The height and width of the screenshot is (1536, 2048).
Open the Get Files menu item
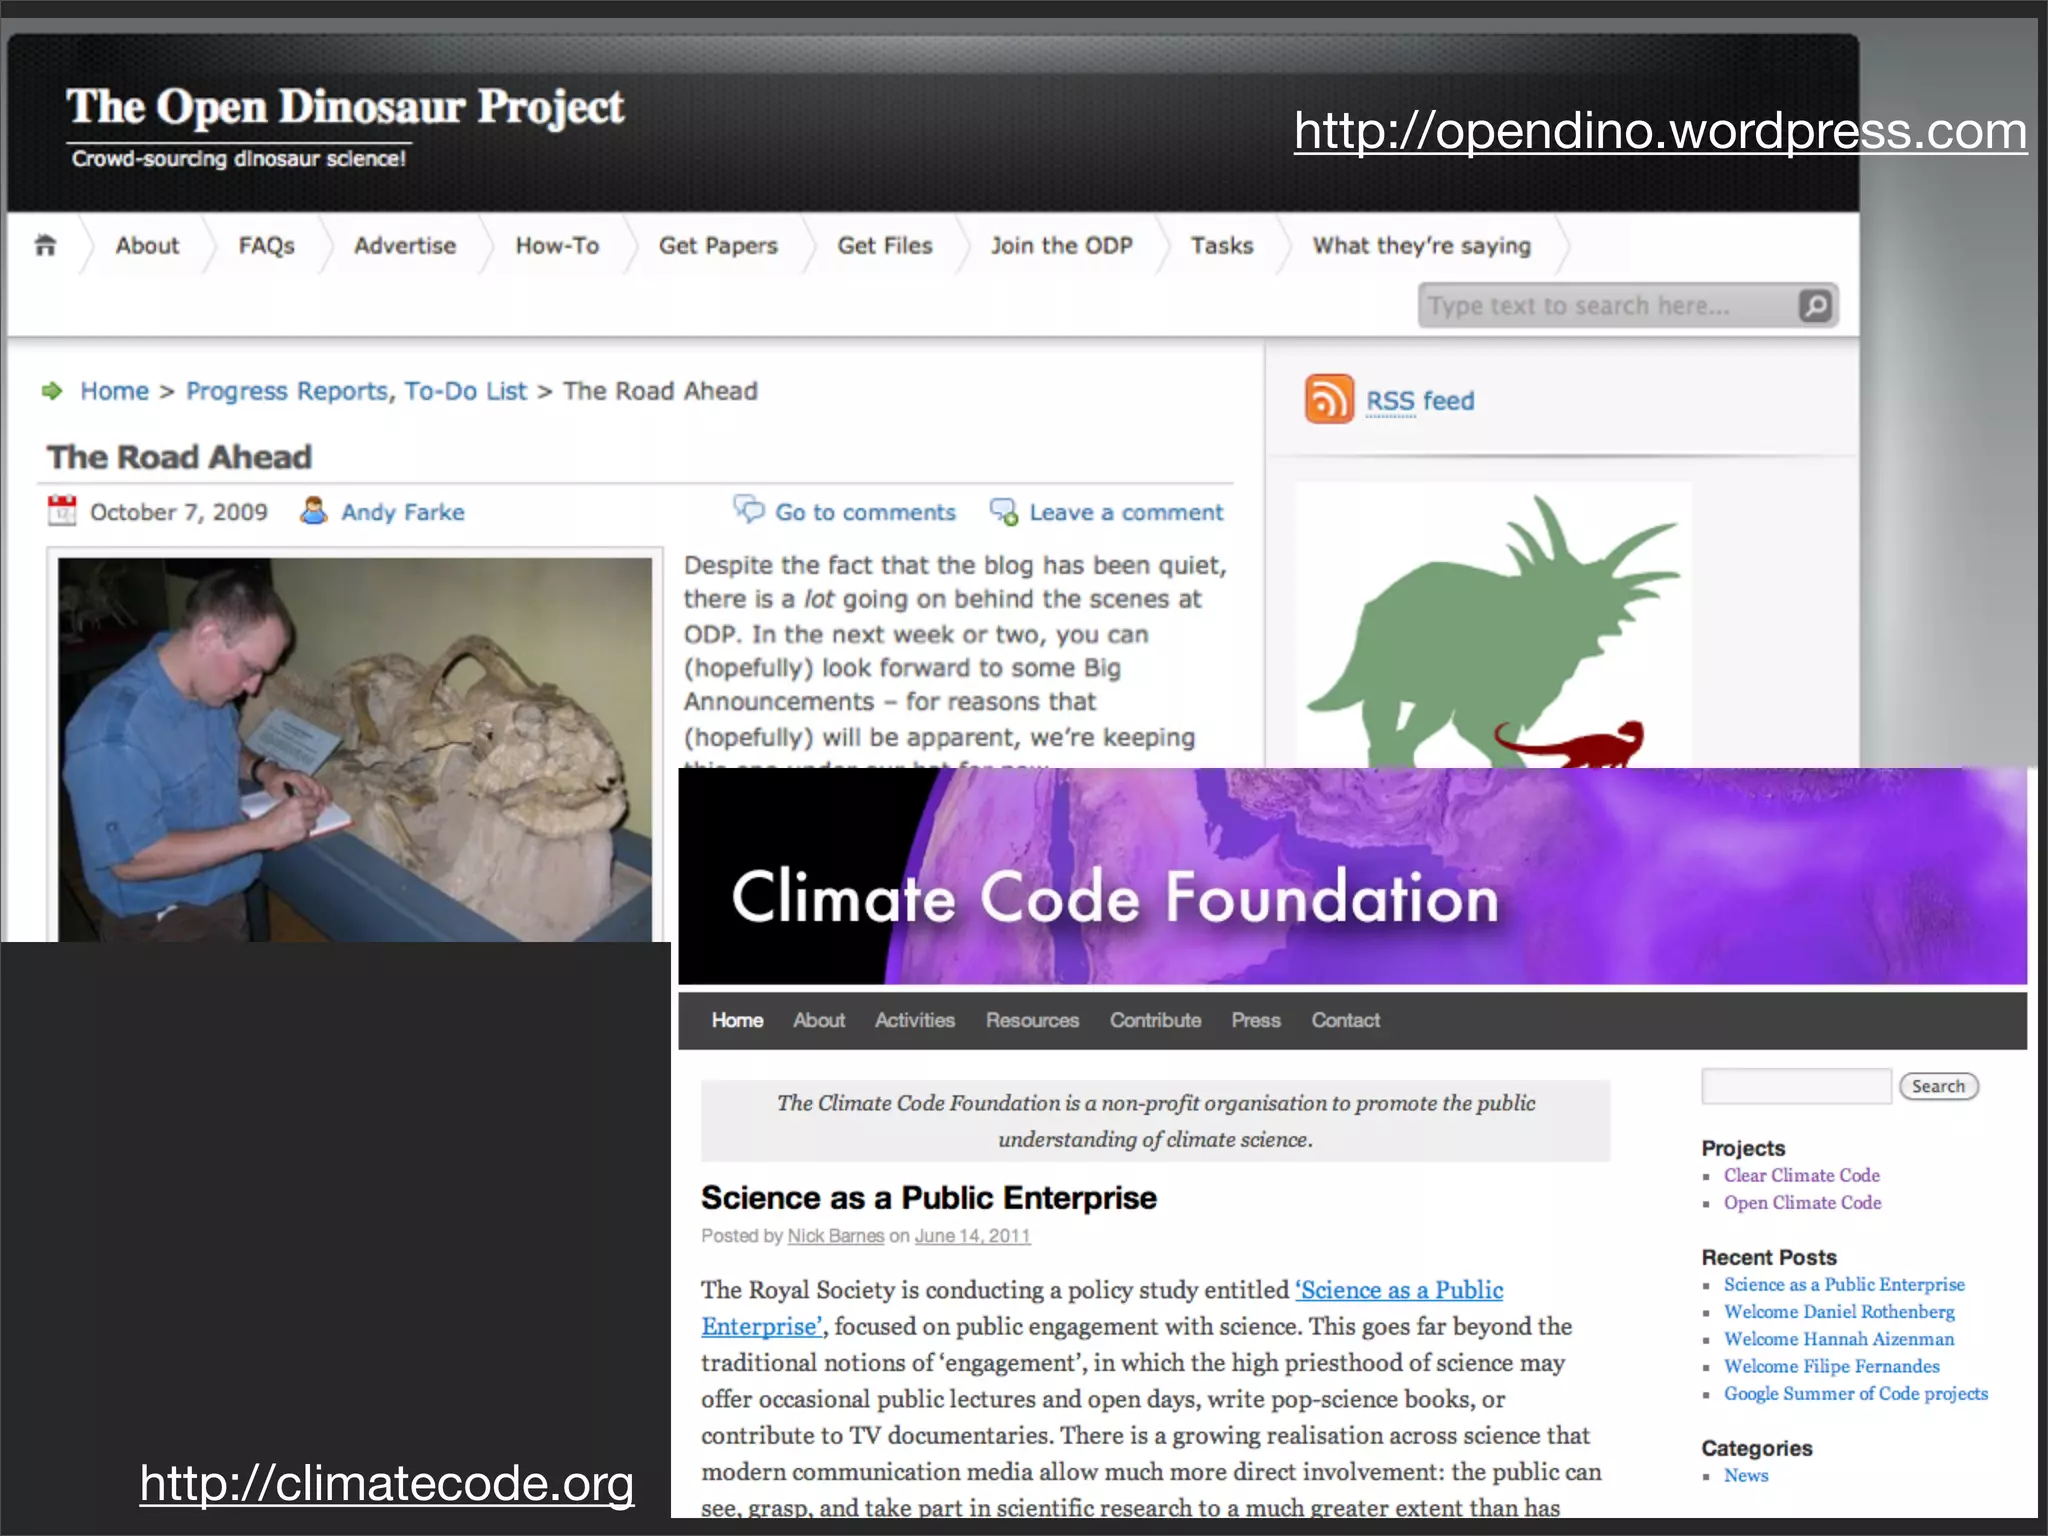(885, 246)
